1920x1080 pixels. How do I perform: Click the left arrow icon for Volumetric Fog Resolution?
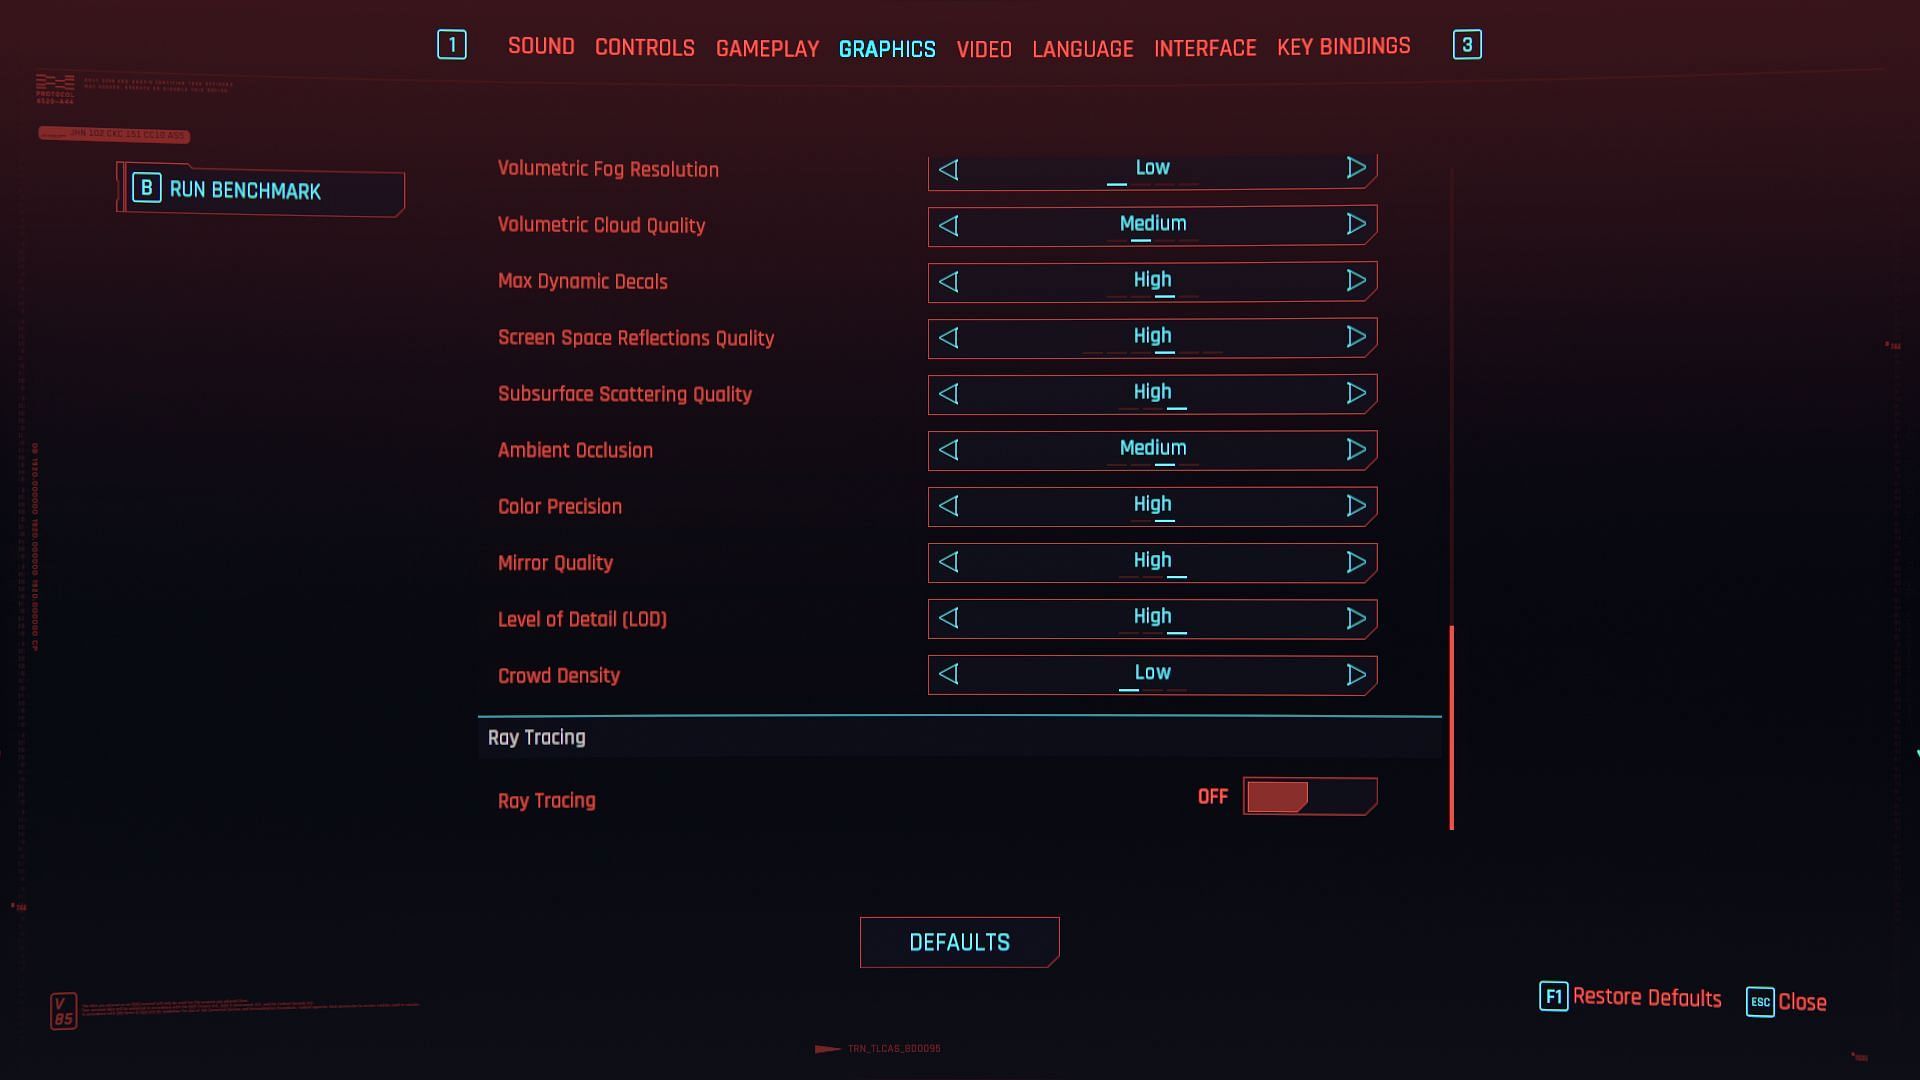(948, 167)
